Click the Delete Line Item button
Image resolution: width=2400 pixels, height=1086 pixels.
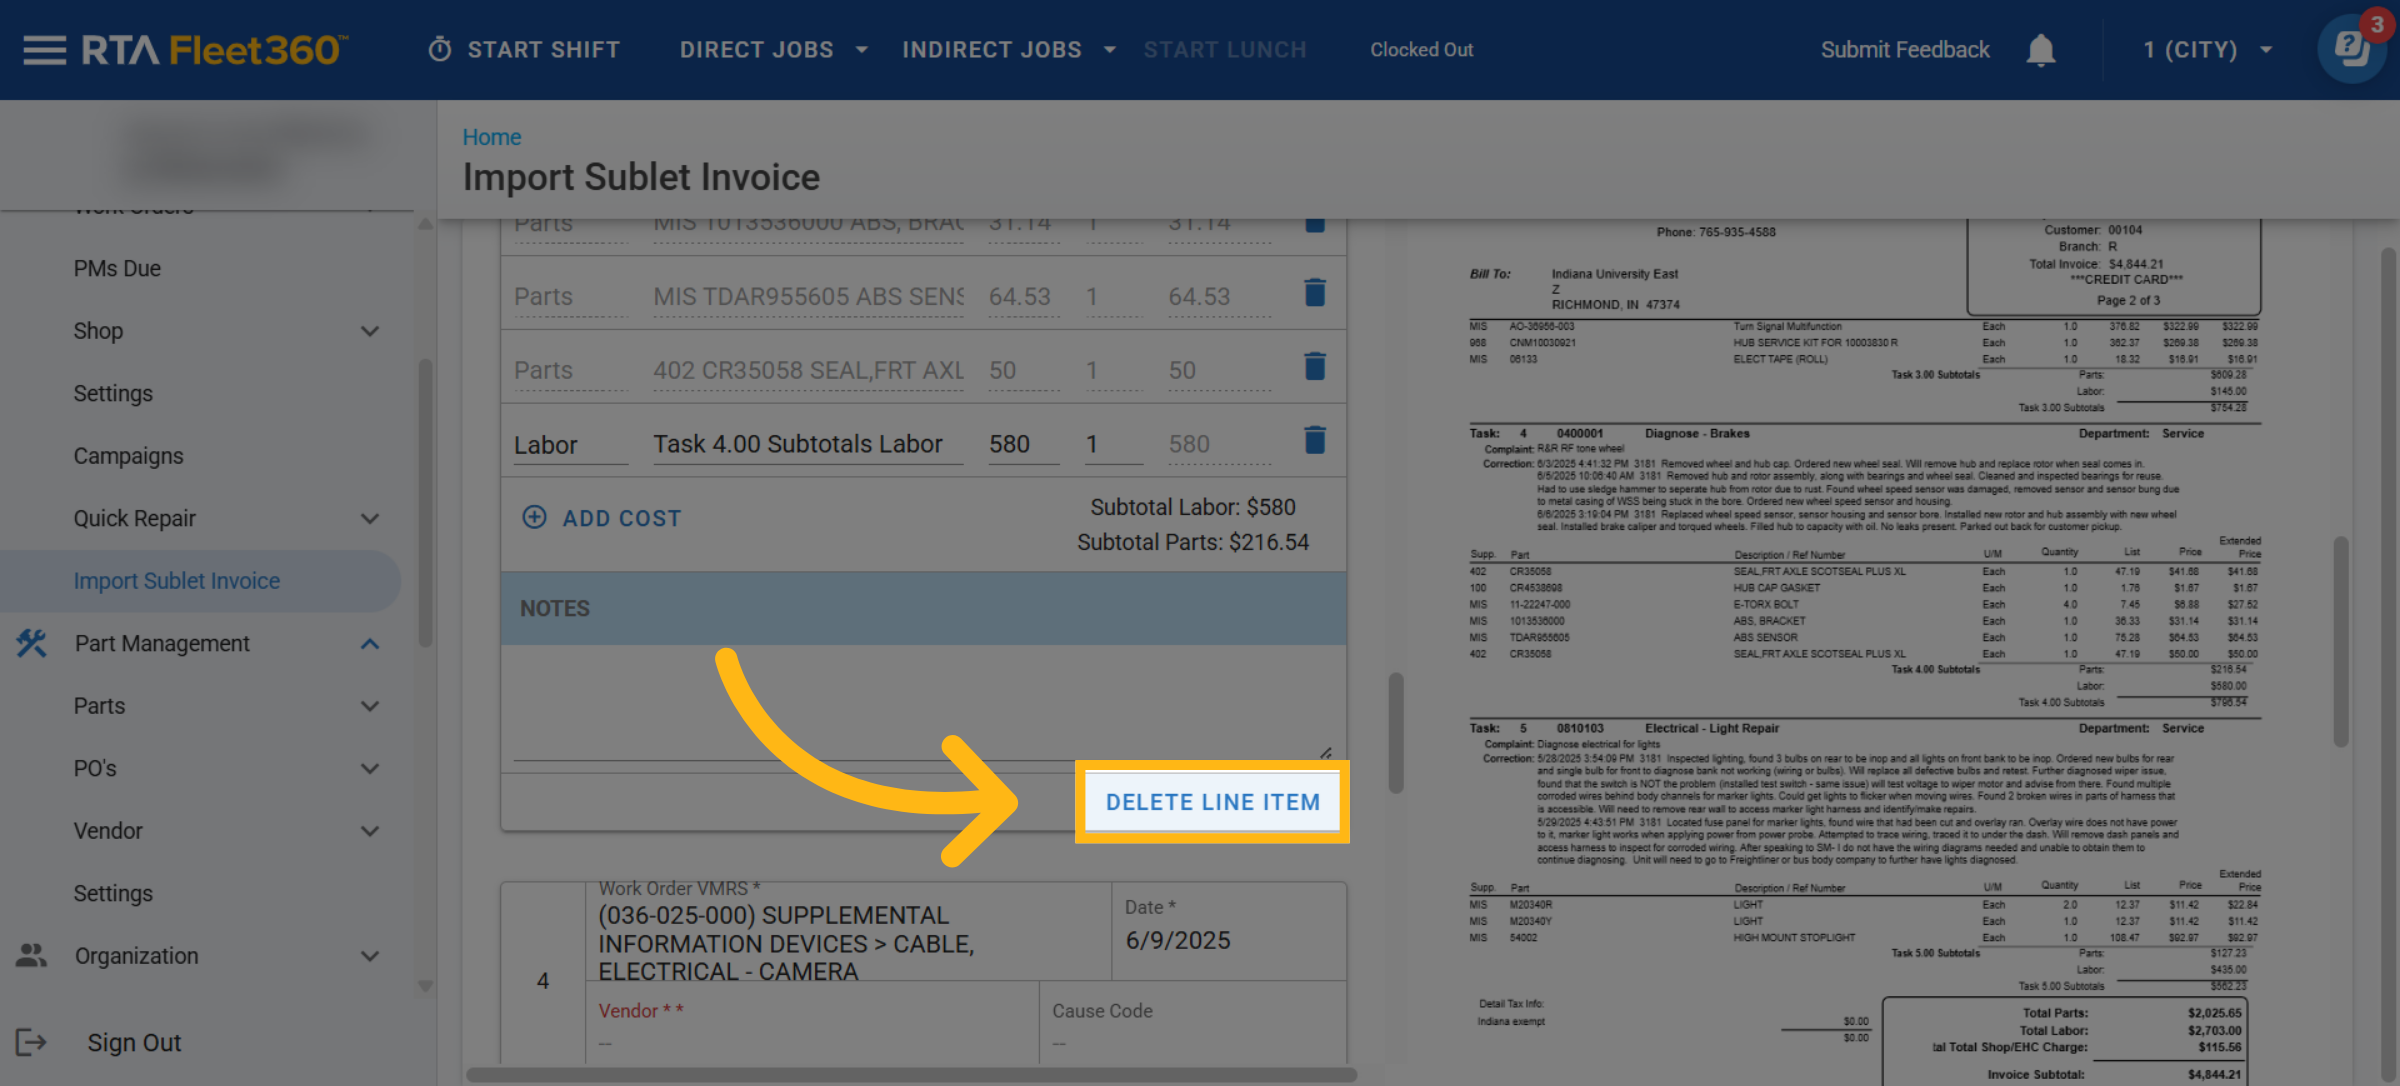click(x=1212, y=802)
